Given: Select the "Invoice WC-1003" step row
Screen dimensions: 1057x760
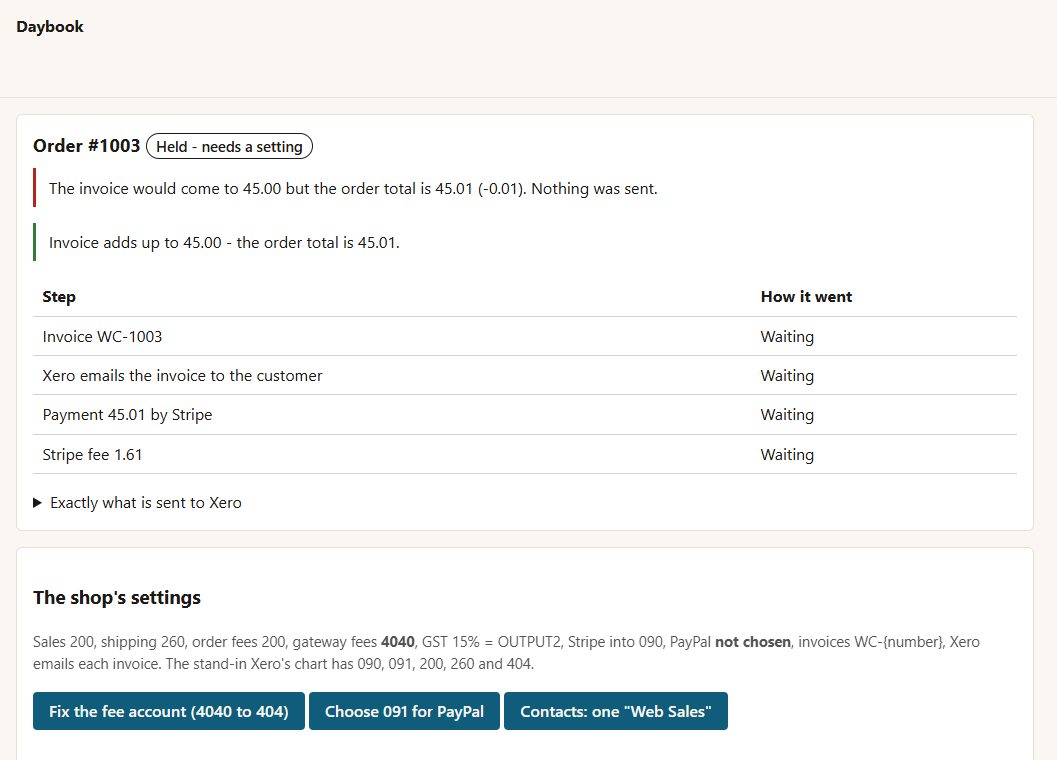Looking at the screenshot, I should pyautogui.click(x=525, y=337).
